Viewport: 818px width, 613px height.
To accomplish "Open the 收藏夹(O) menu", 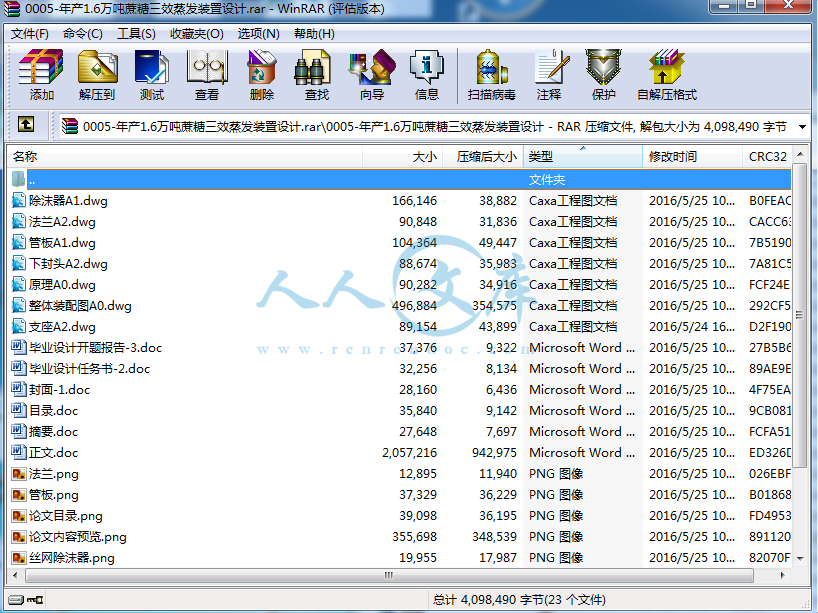I will (x=197, y=34).
